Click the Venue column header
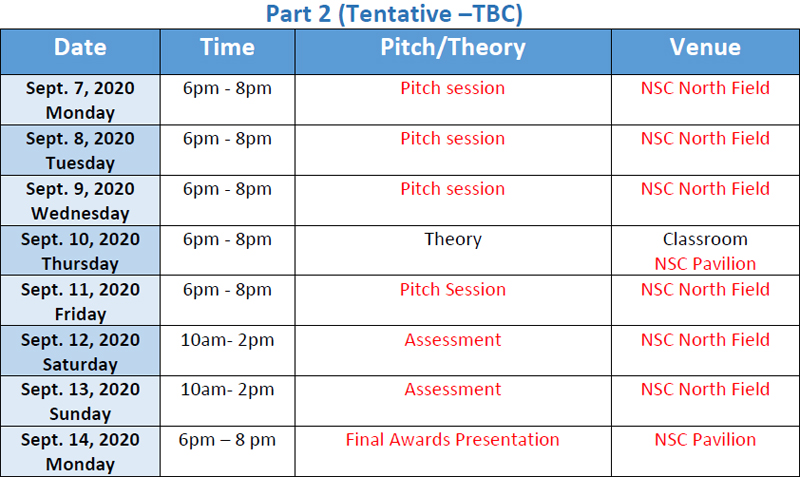 tap(705, 48)
